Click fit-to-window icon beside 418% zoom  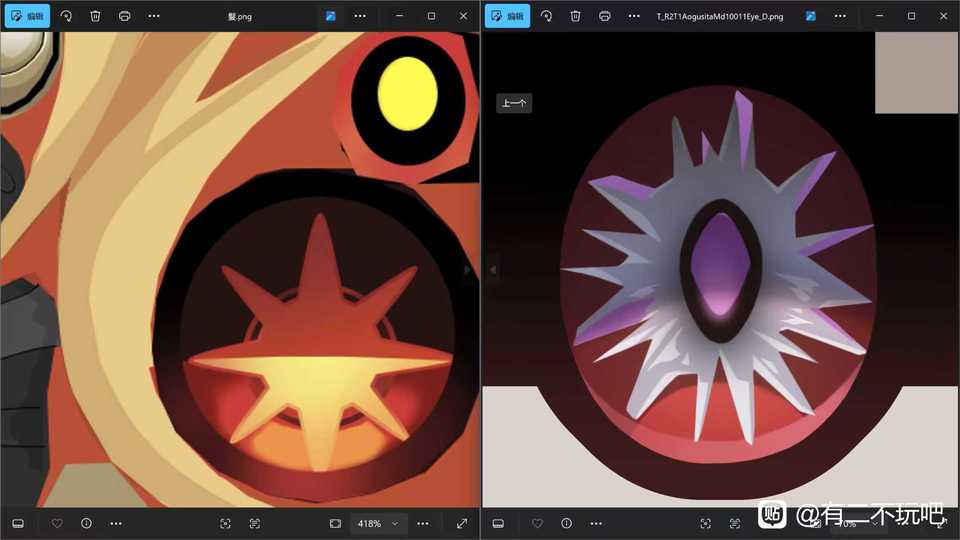[335, 523]
